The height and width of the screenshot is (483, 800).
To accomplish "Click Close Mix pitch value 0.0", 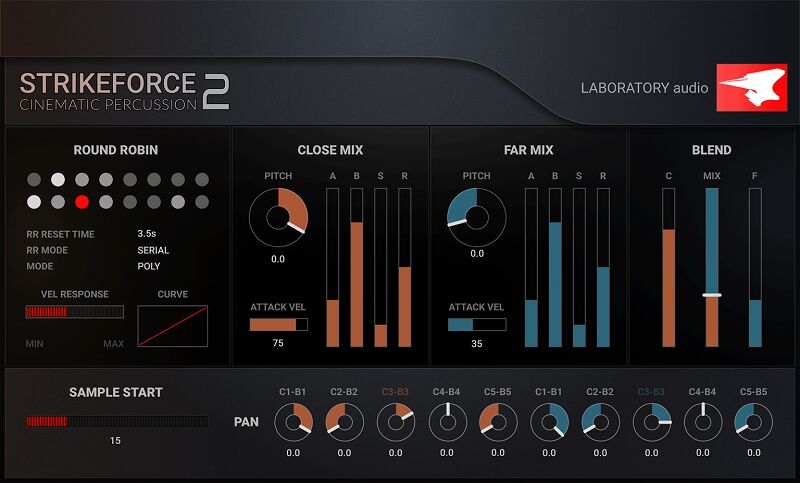I will tap(278, 259).
